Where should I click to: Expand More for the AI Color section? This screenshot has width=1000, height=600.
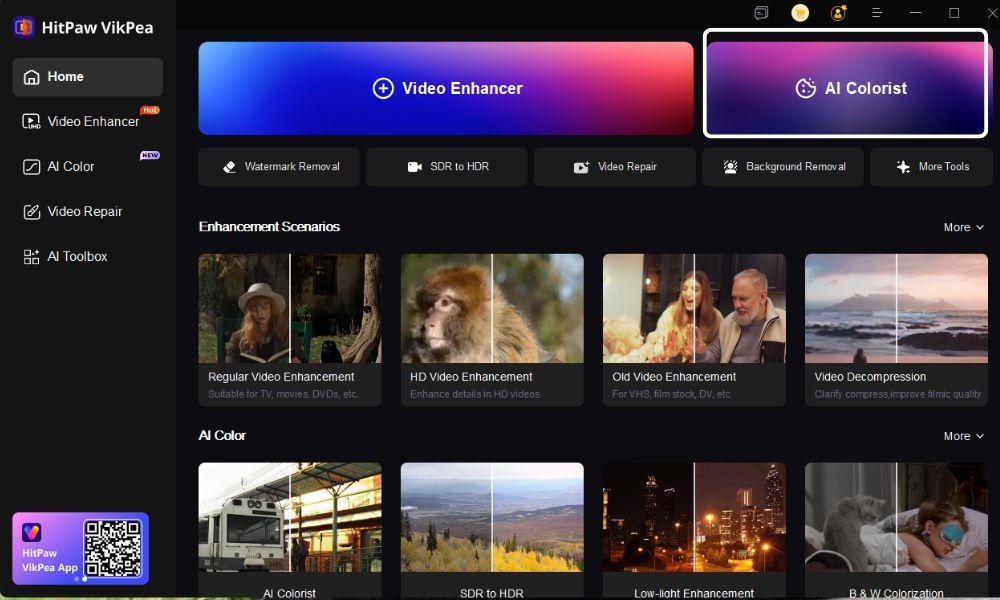(x=964, y=436)
